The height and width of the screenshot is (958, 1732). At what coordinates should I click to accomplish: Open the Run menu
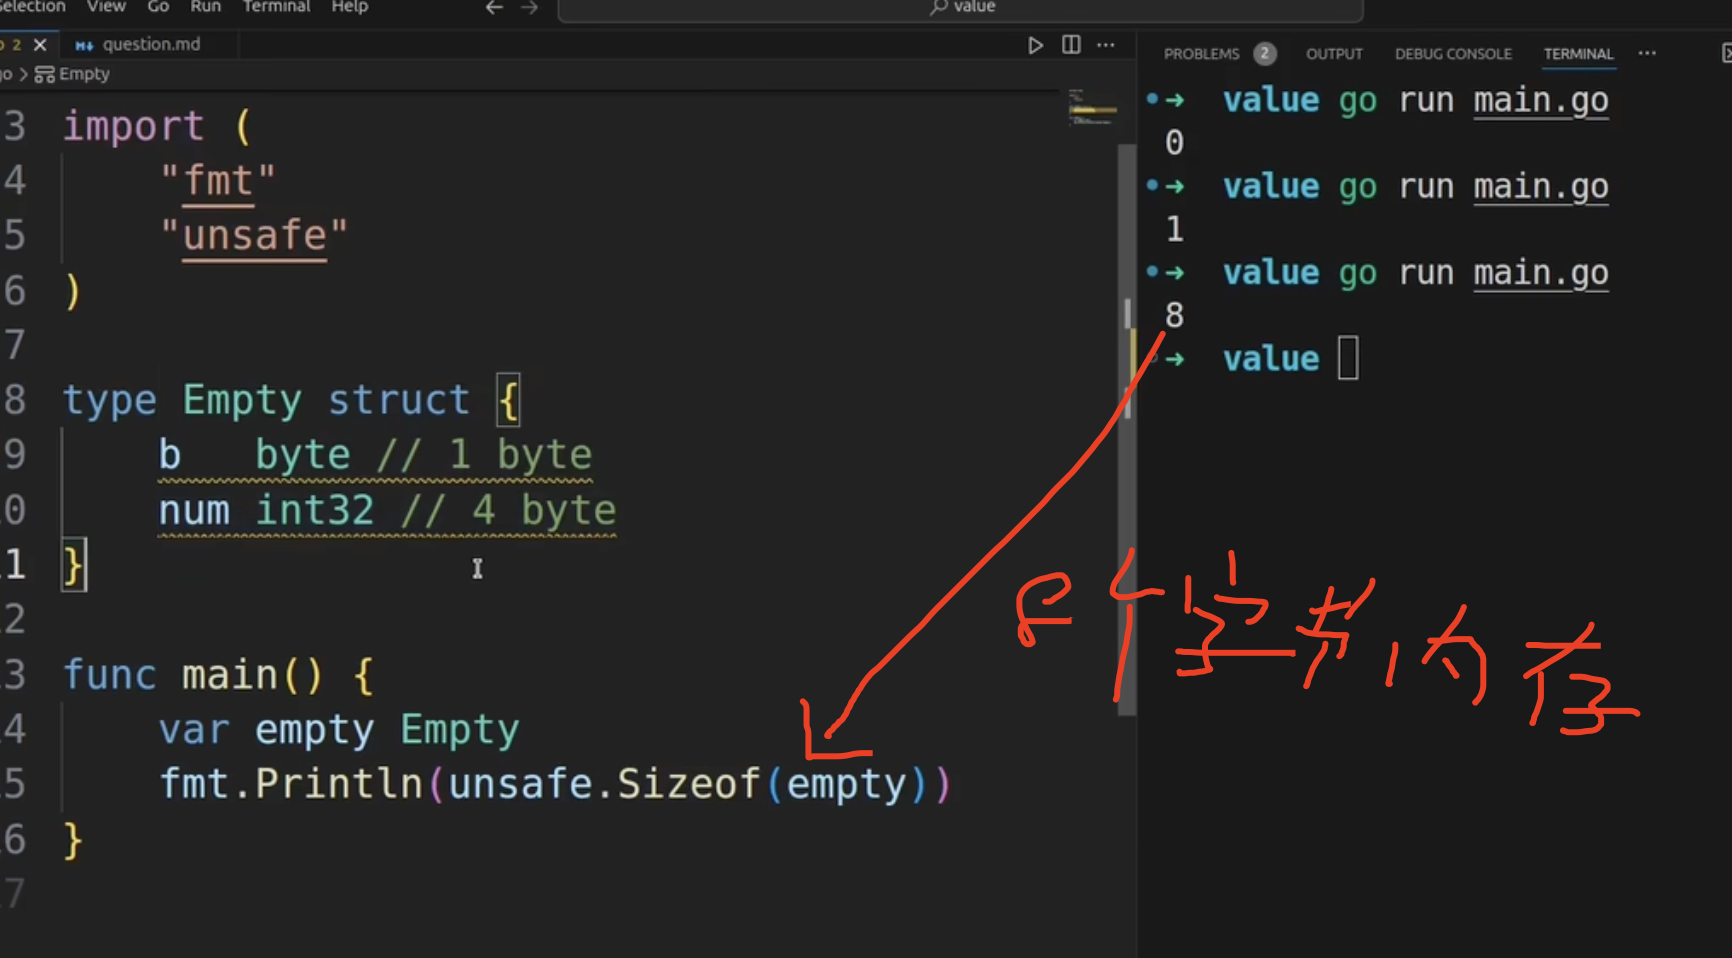(205, 6)
